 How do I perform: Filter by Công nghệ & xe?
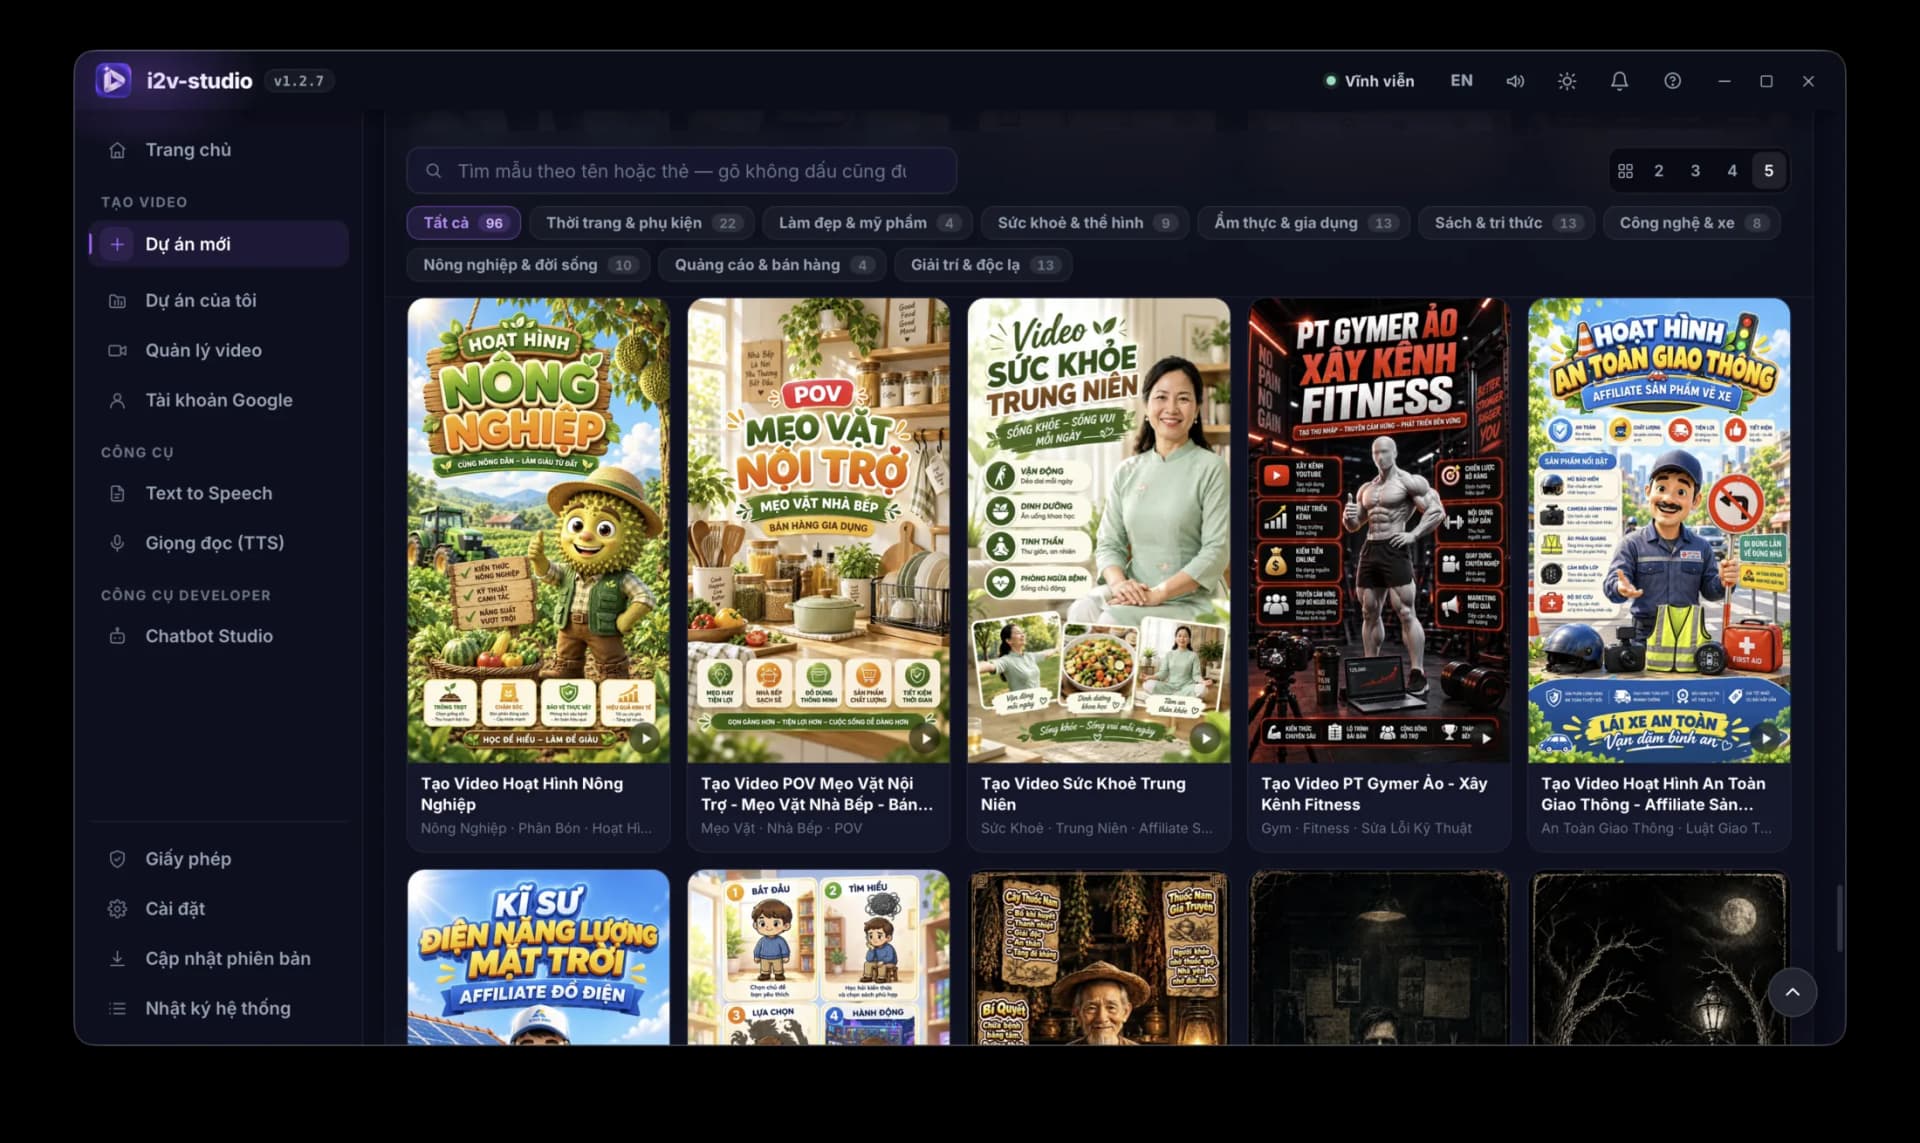1692,223
